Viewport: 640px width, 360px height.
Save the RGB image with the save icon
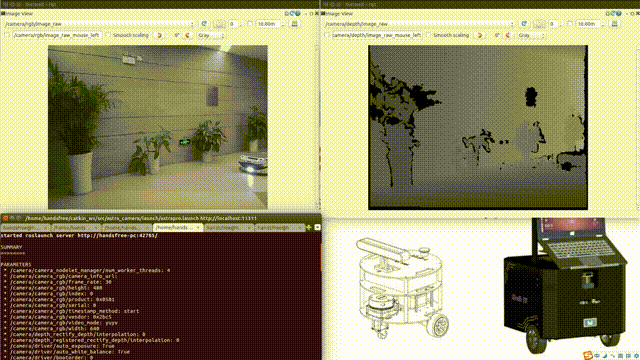tap(294, 24)
